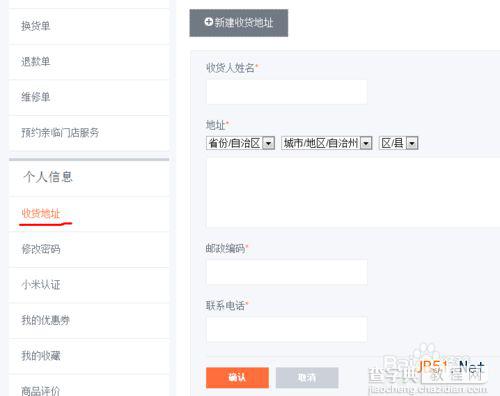Focus the 联系电话 input field
The width and height of the screenshot is (500, 396).
[x=287, y=329]
